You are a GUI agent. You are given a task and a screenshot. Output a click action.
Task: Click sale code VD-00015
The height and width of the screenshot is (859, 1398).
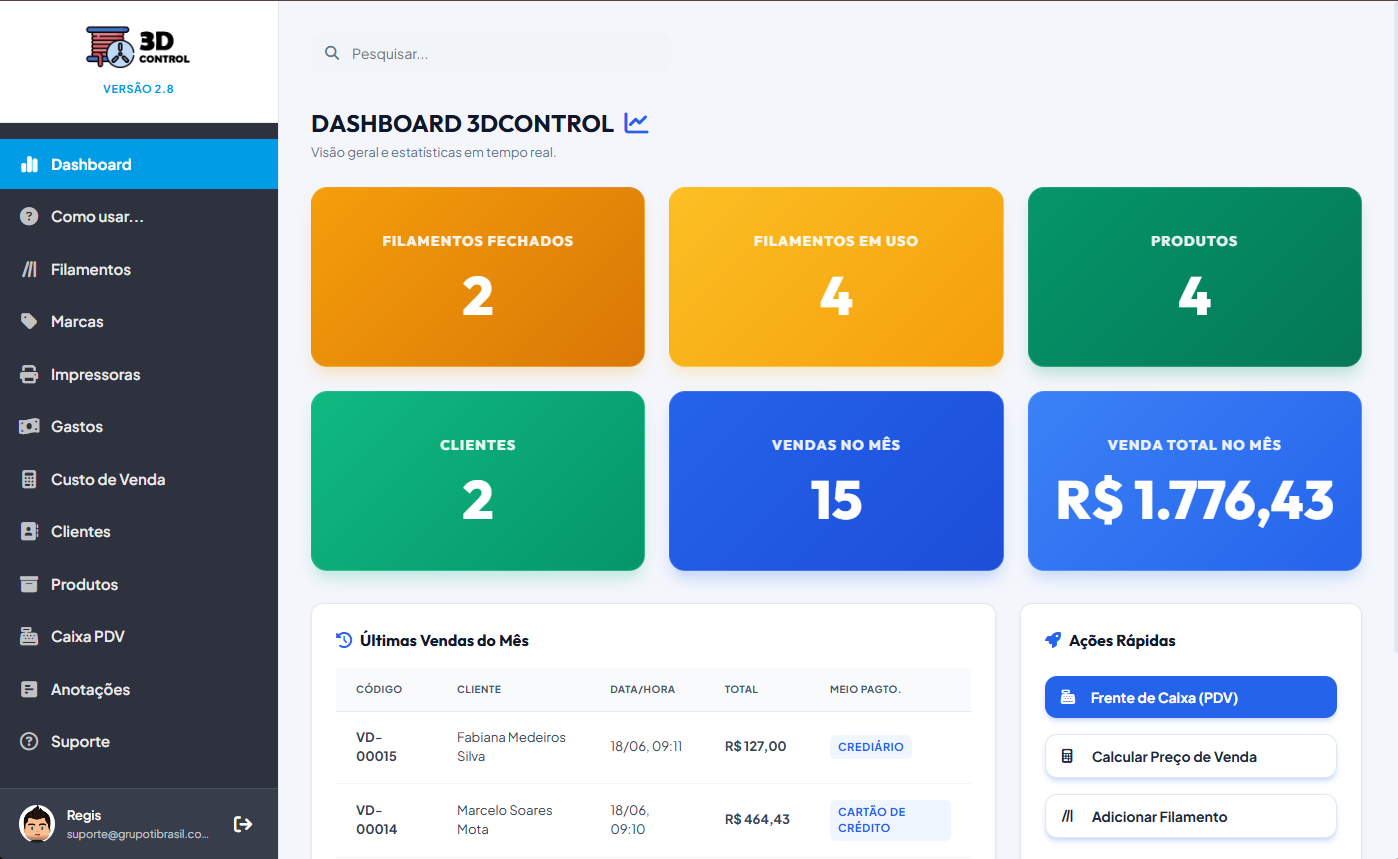coord(377,747)
